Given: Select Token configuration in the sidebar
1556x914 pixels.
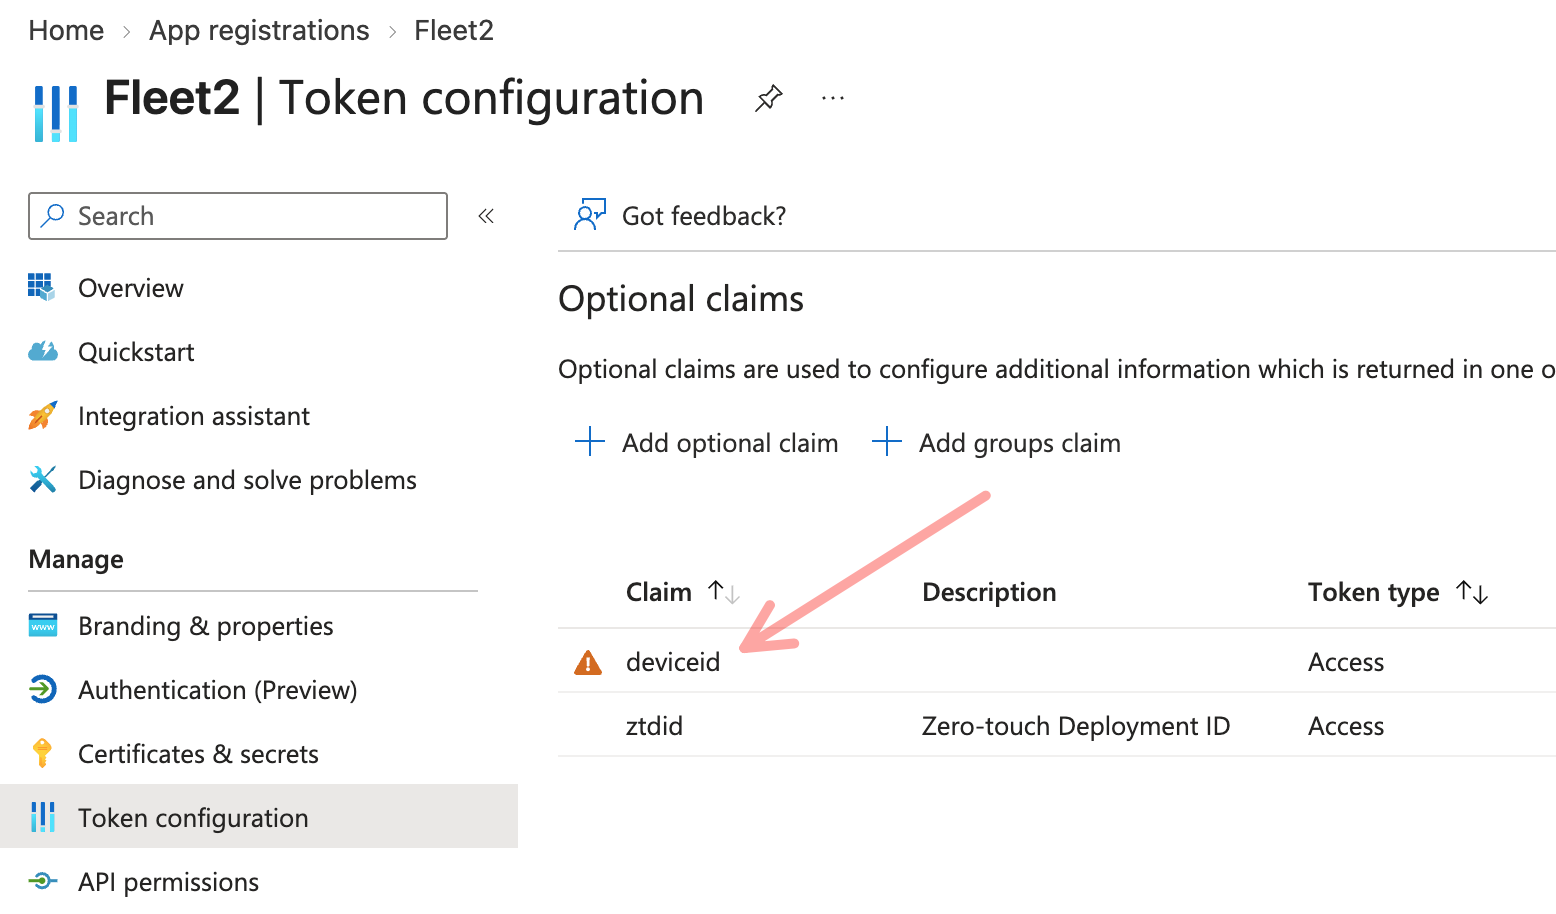Looking at the screenshot, I should click(259, 817).
